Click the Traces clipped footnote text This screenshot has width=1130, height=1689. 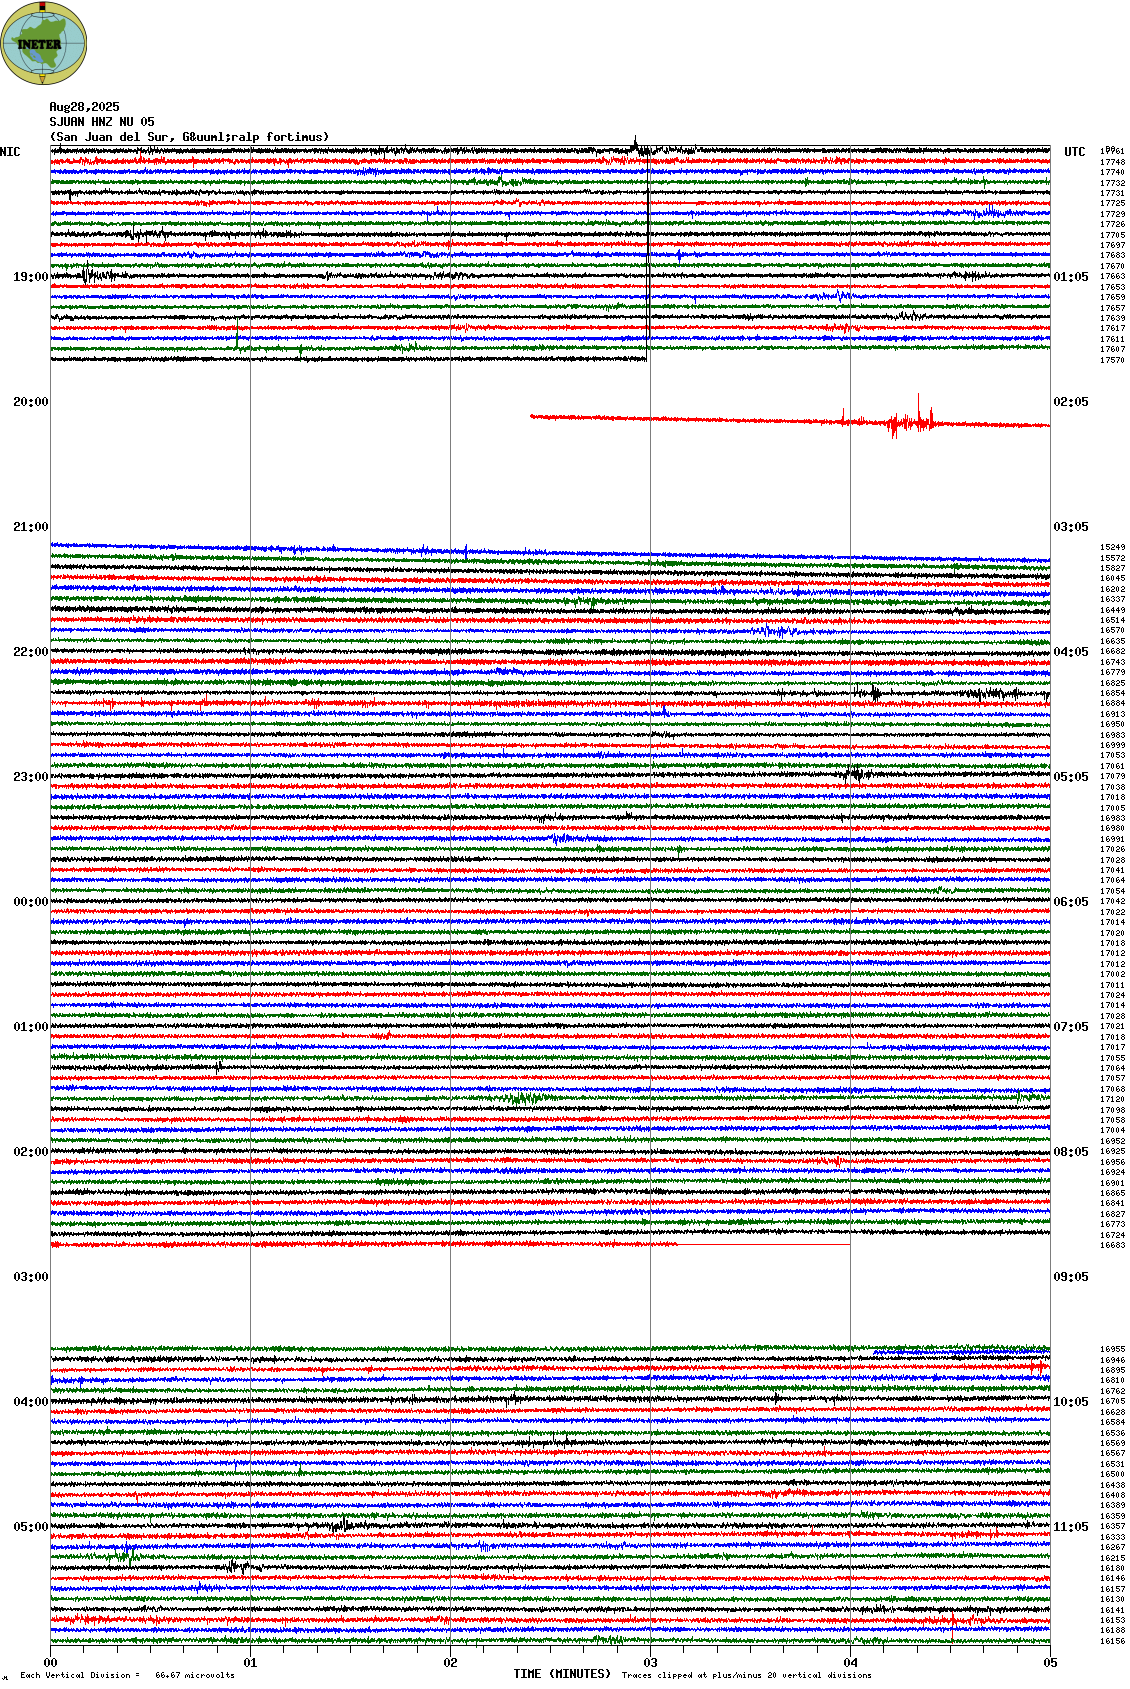pos(746,1675)
